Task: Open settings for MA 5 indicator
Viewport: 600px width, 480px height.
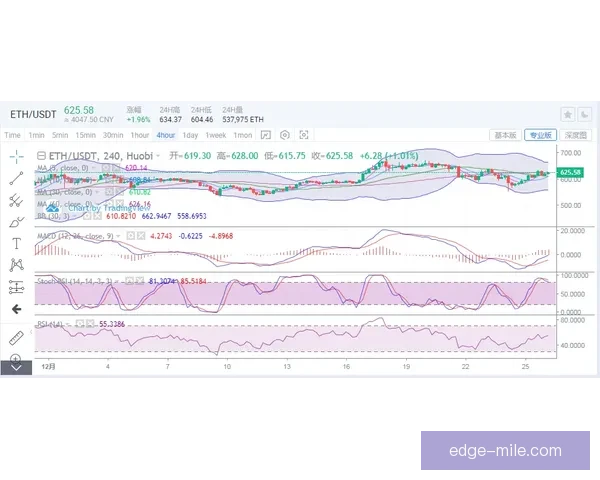Action: coord(106,168)
